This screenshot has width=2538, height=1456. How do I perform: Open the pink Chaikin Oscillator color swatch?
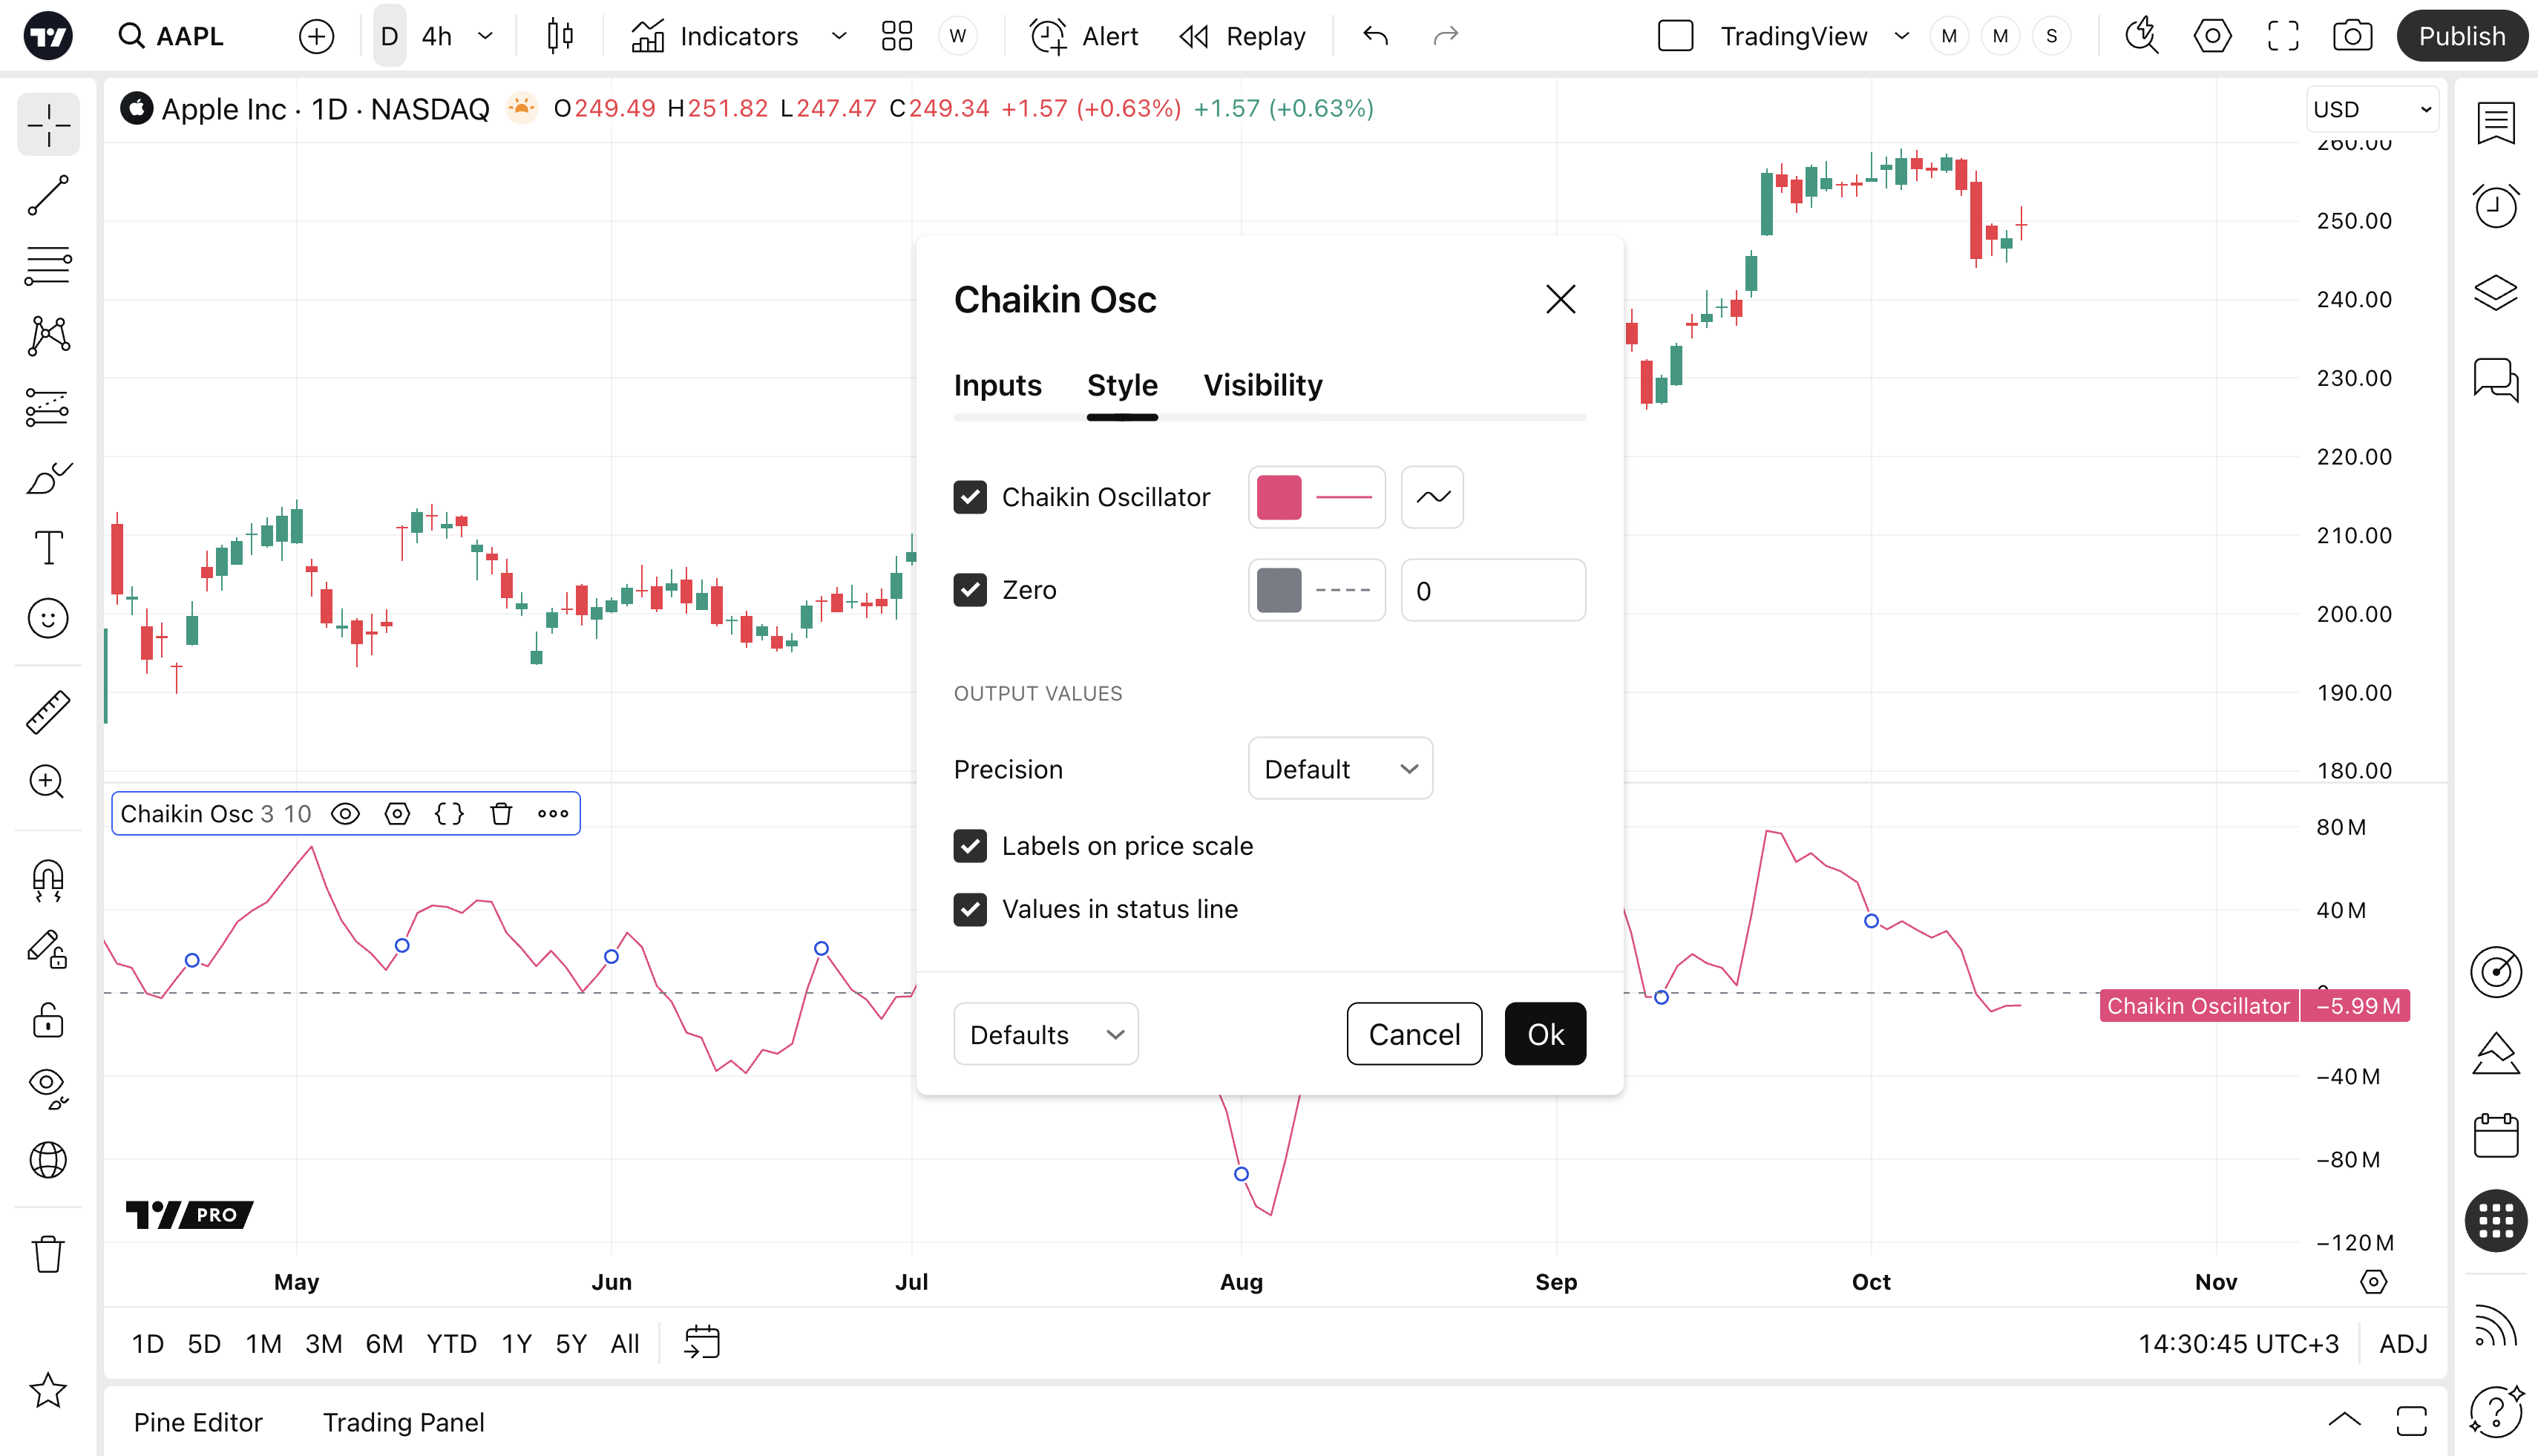pos(1278,497)
